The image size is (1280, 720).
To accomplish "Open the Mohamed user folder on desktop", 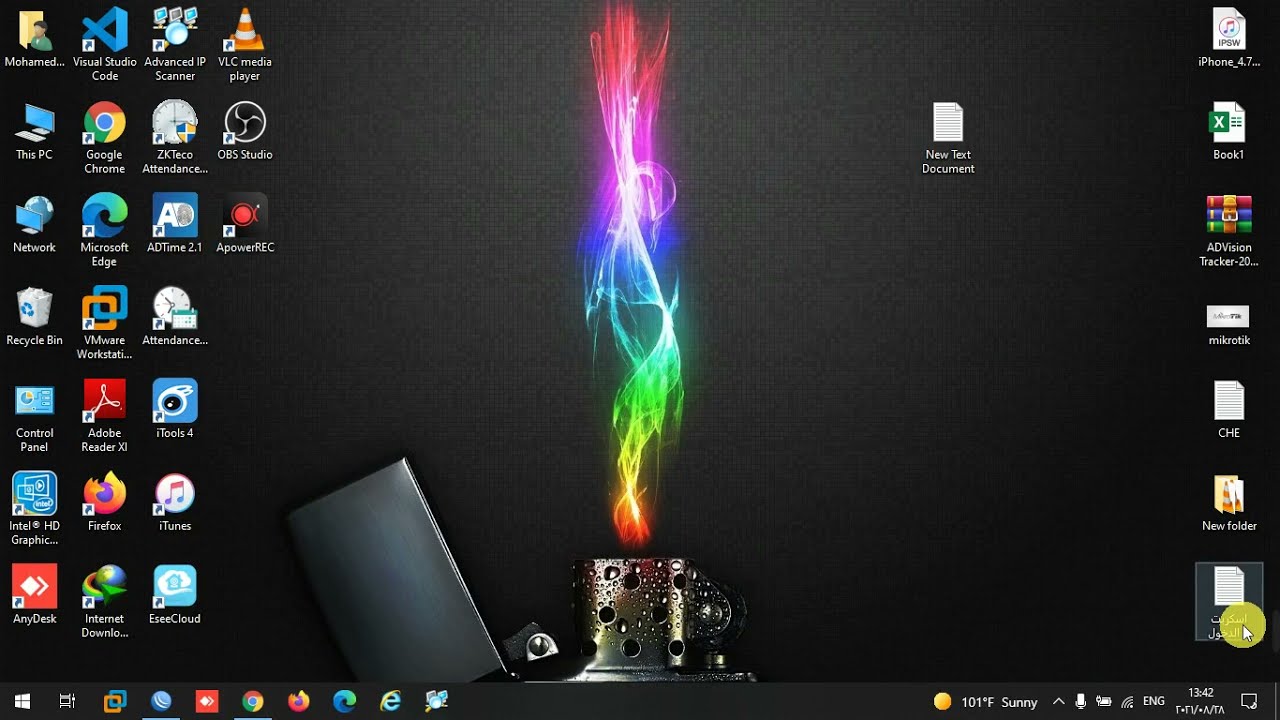I will click(x=34, y=39).
